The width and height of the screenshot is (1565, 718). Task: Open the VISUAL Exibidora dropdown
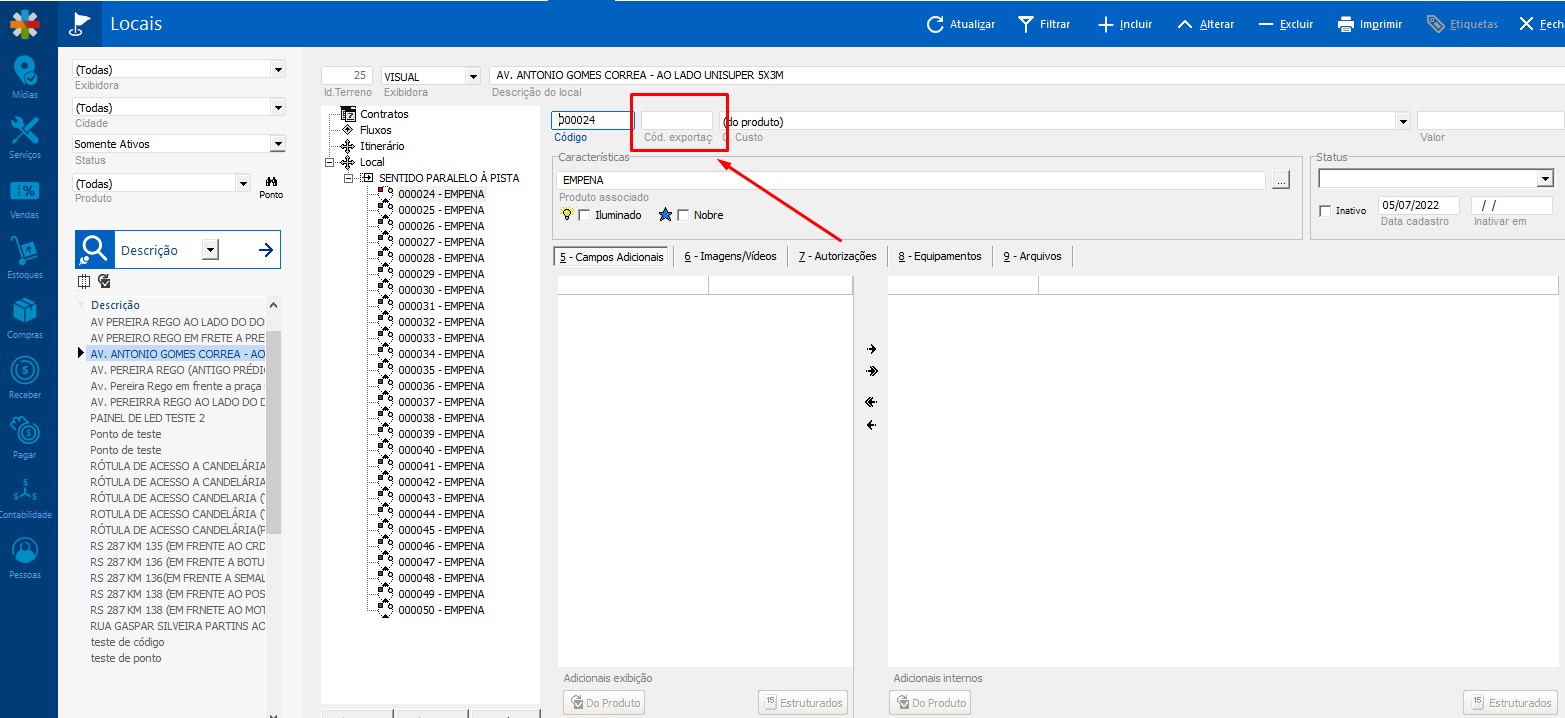473,76
